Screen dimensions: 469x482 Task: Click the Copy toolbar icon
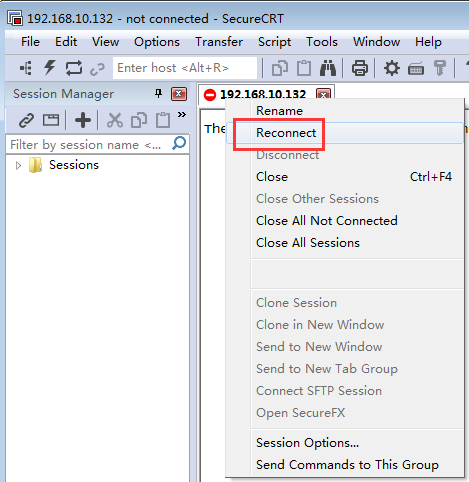(x=280, y=68)
